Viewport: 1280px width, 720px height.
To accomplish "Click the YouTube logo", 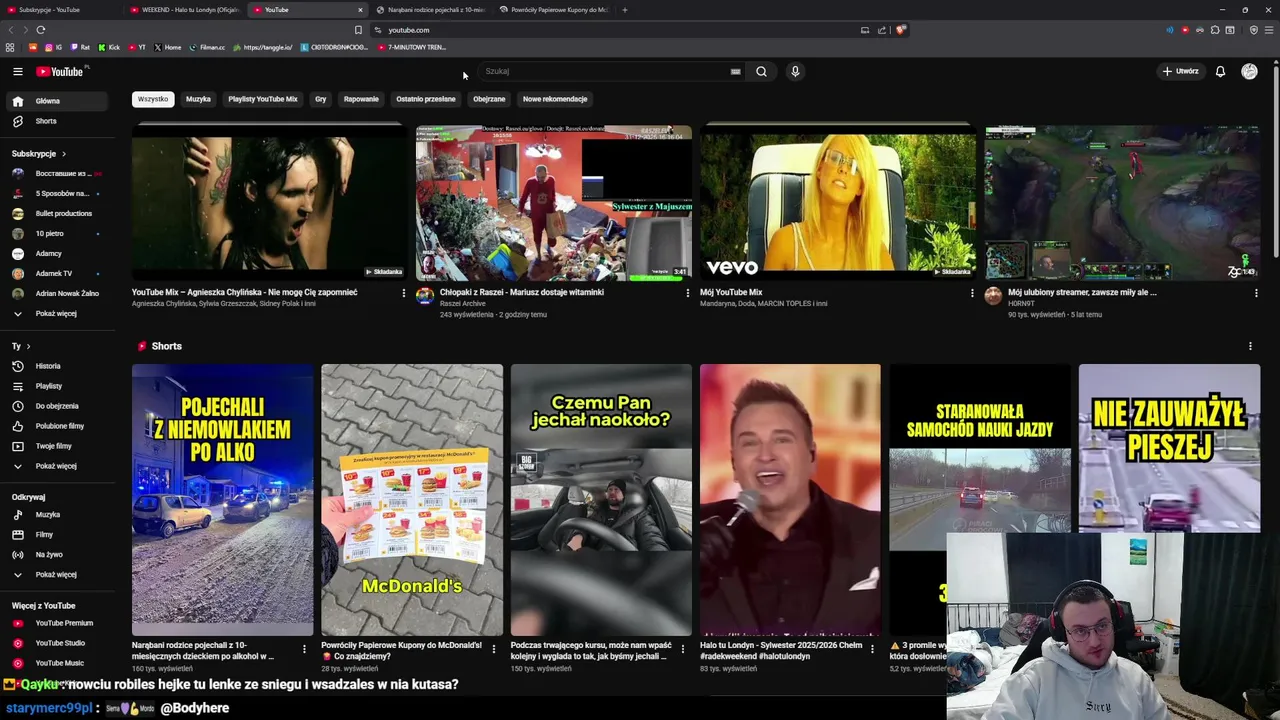I will (61, 71).
